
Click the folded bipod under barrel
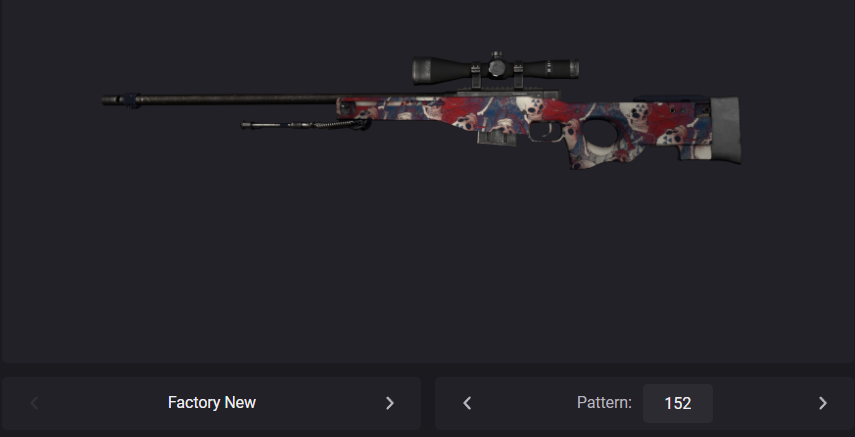[305, 125]
